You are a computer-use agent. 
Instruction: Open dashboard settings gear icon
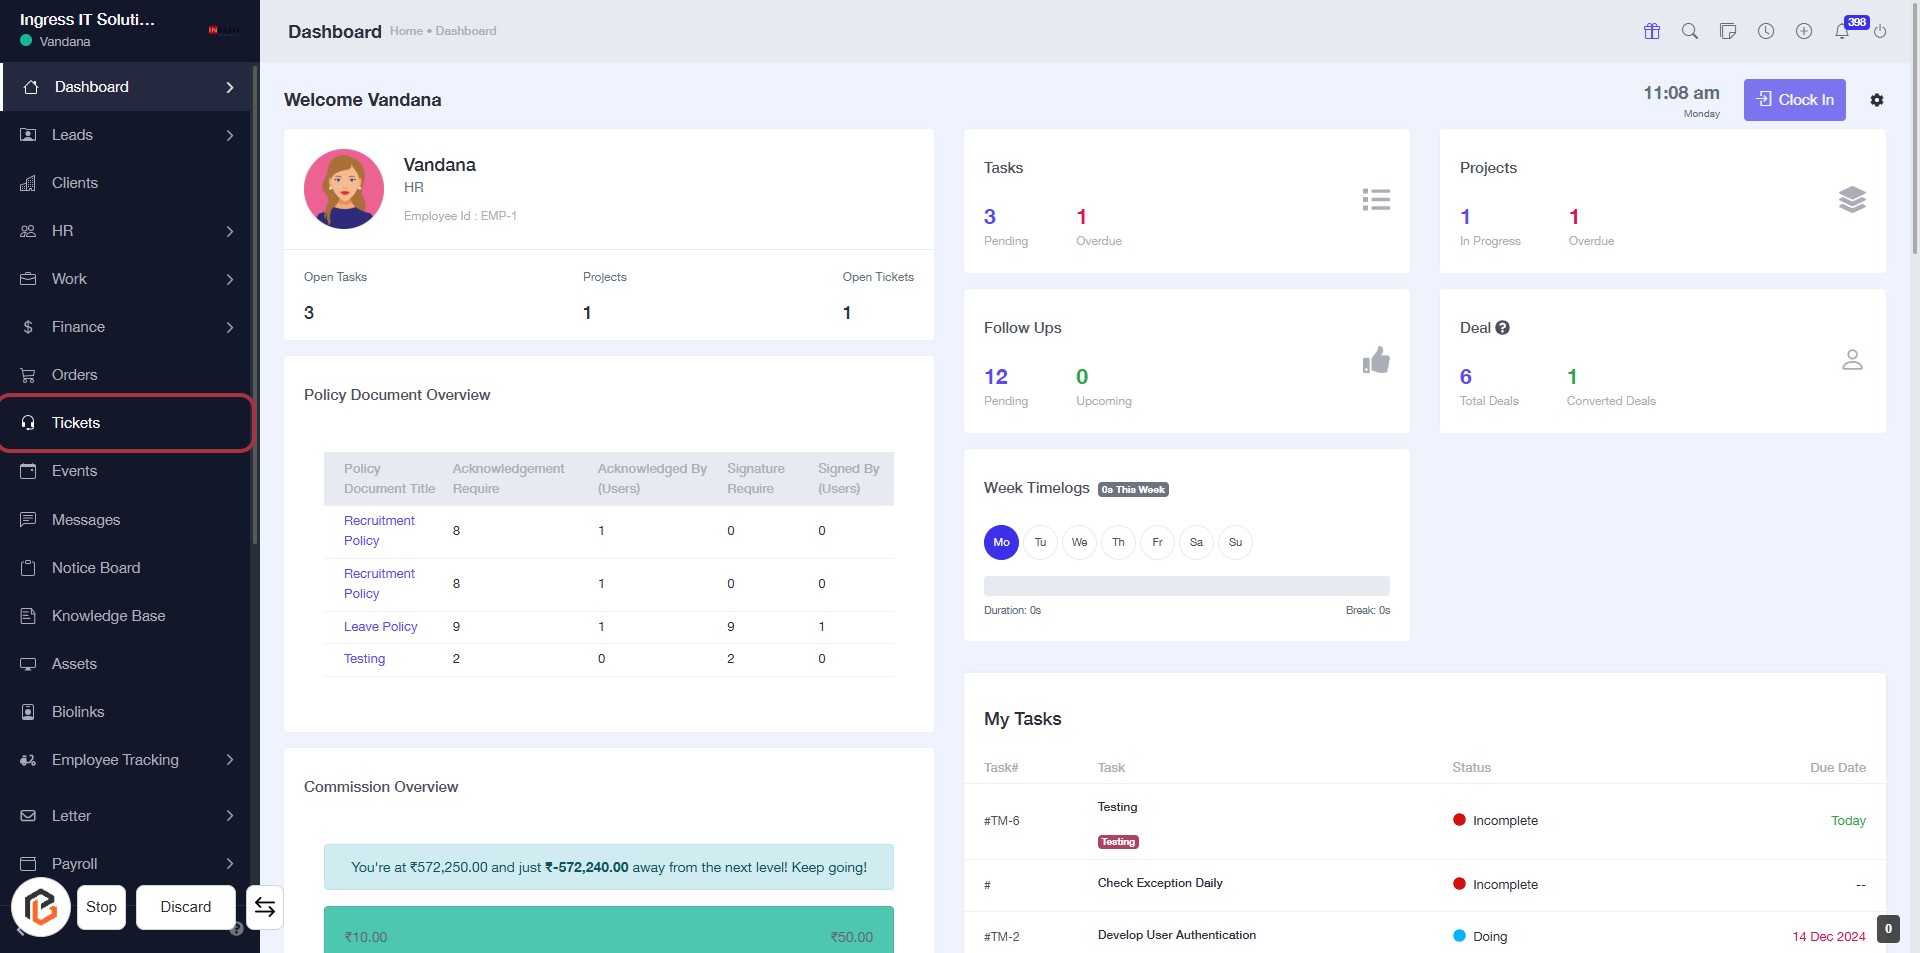click(x=1877, y=100)
